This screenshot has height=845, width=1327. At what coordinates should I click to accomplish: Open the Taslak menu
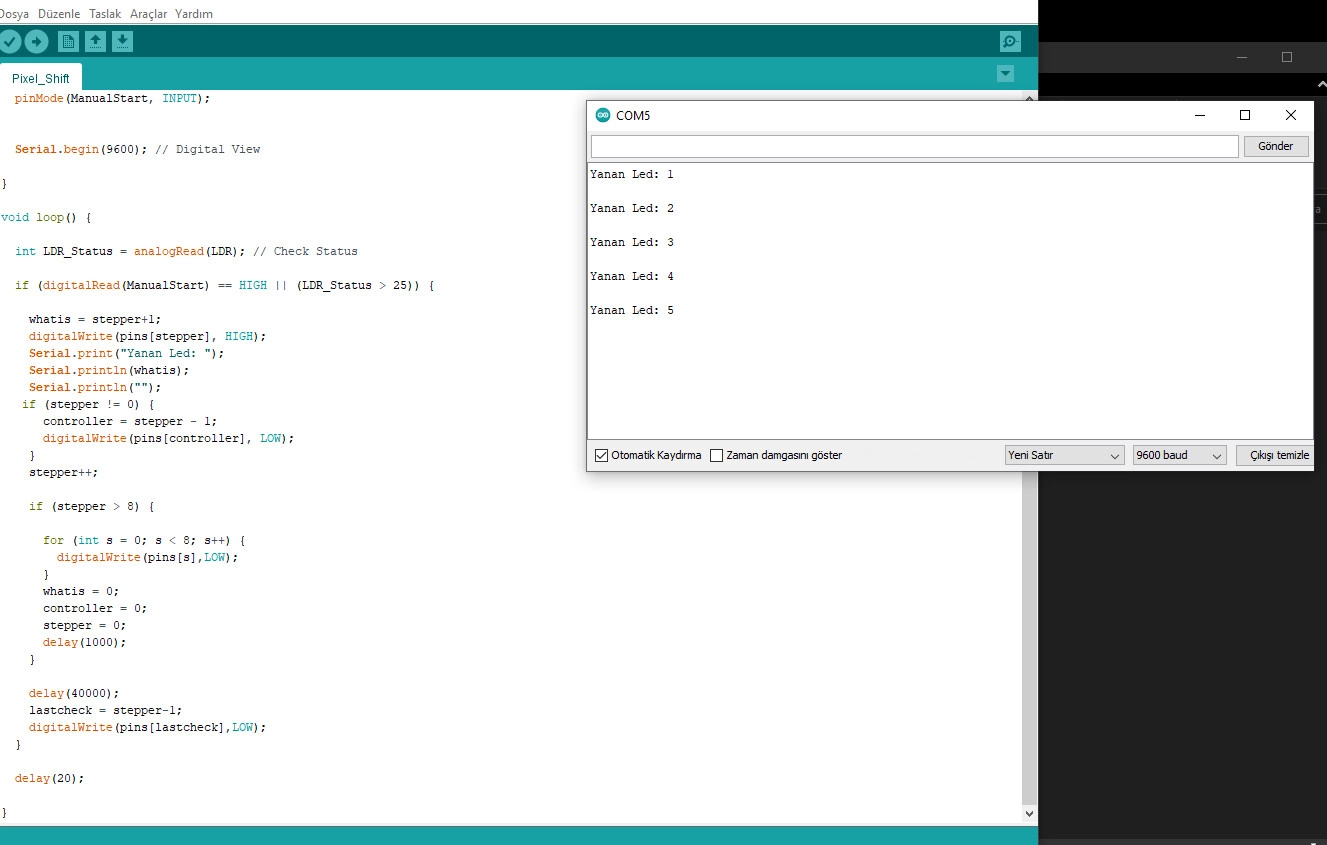click(x=105, y=14)
